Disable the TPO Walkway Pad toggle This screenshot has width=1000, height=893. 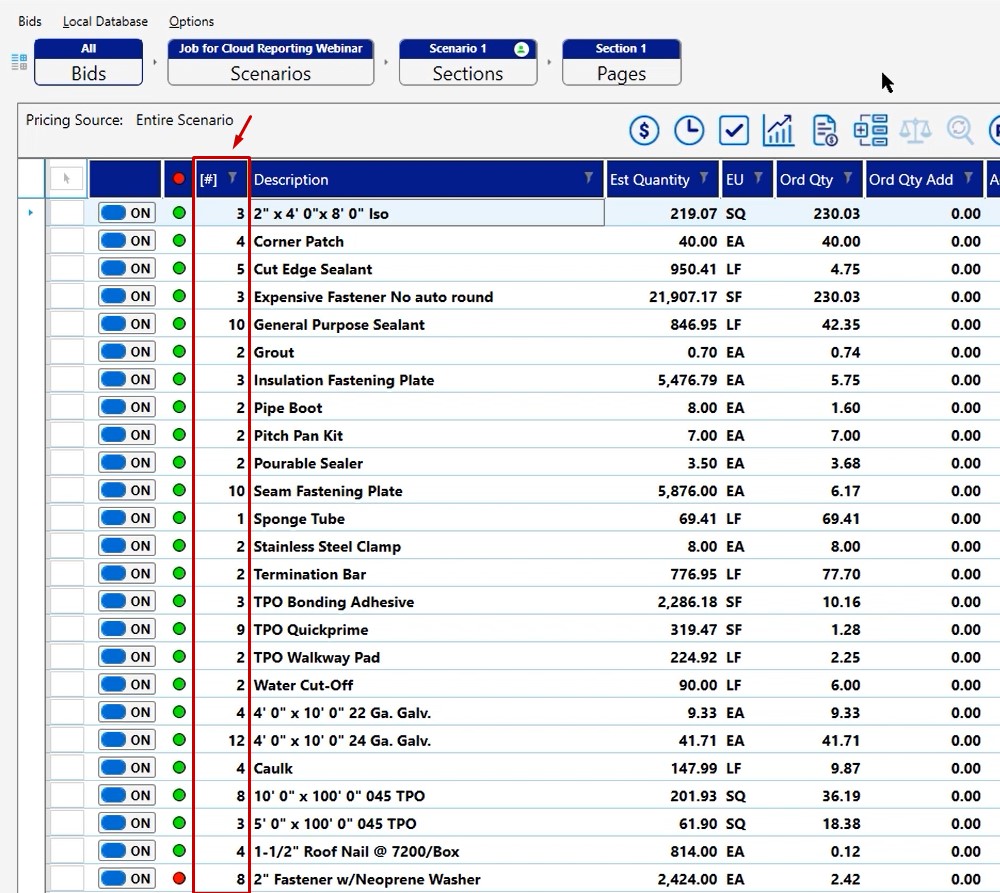point(126,657)
